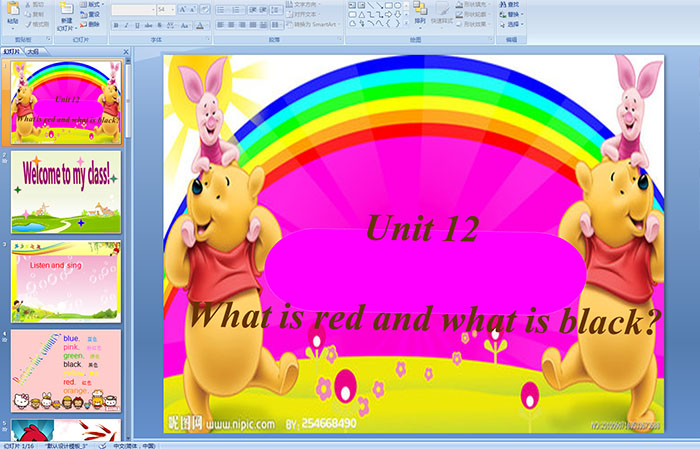
Task: Open Select (选择) menu
Action: (x=511, y=24)
